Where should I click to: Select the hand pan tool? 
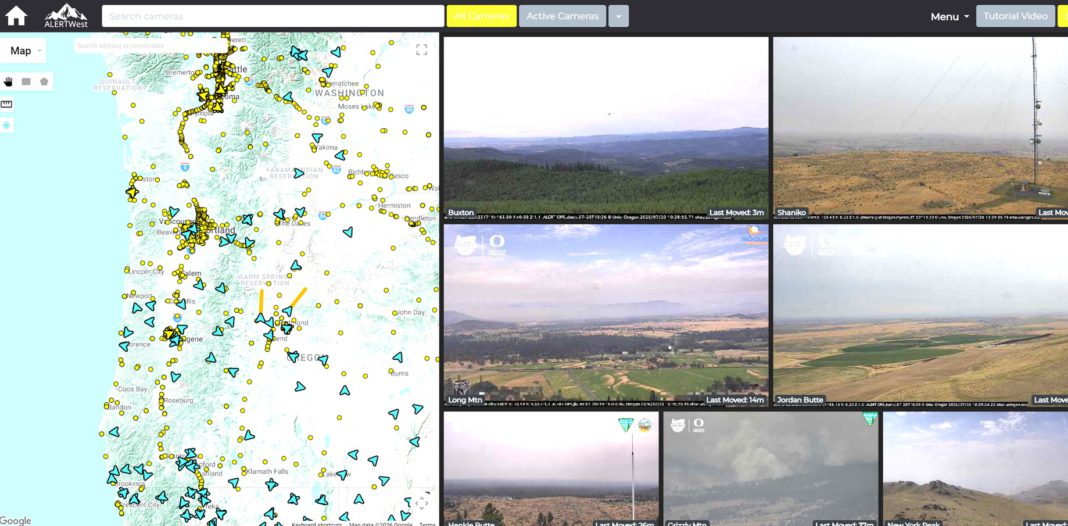click(x=8, y=82)
